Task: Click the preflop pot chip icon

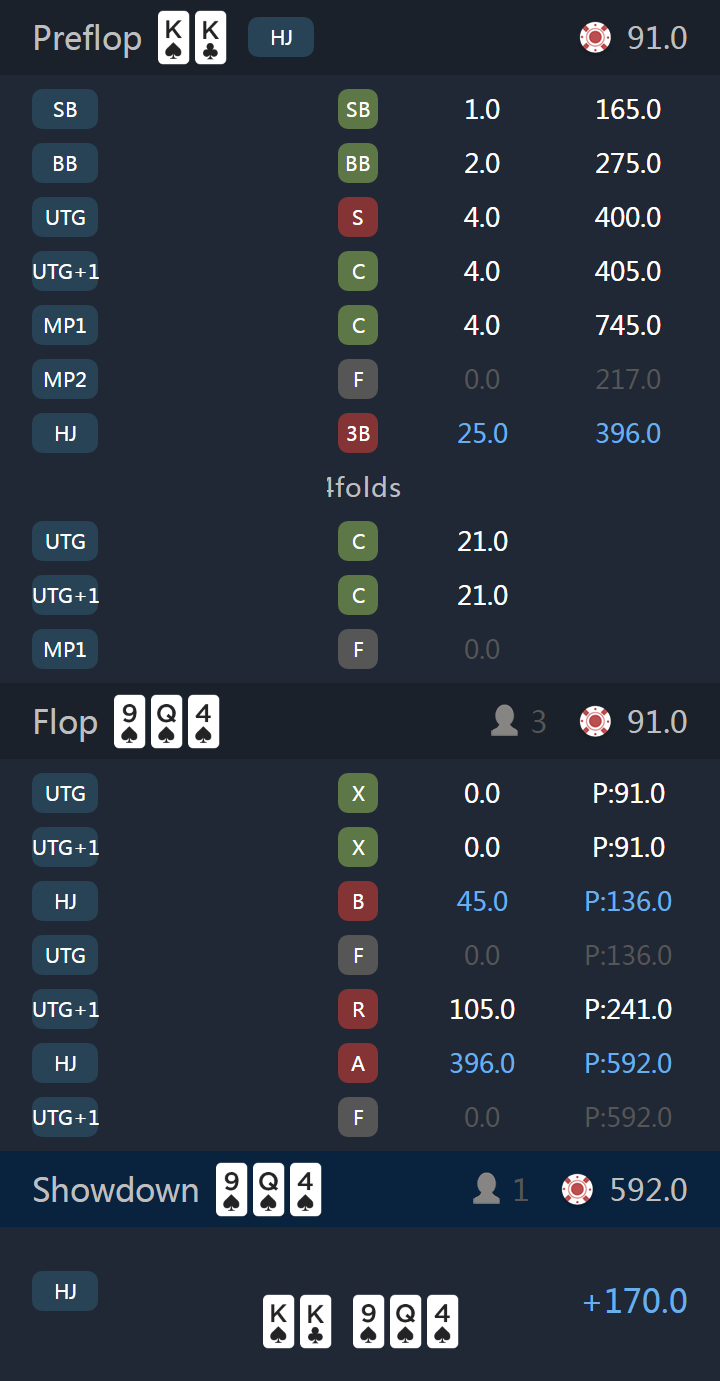Action: (595, 38)
